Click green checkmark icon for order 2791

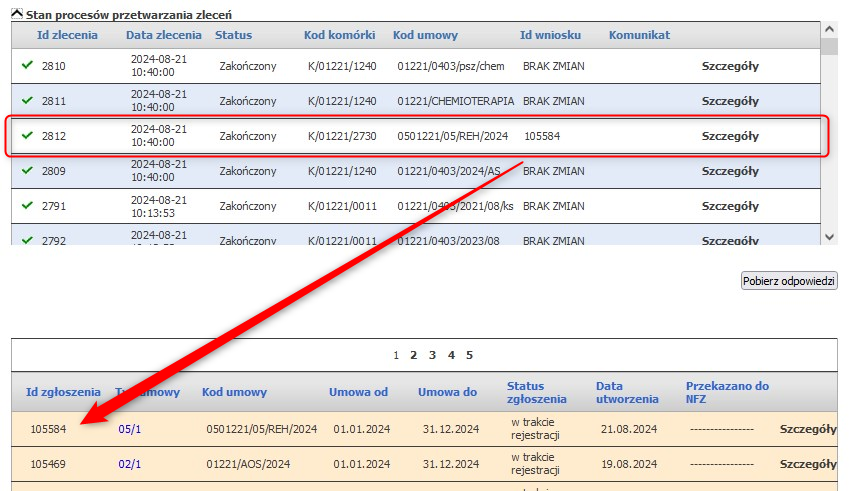click(27, 206)
